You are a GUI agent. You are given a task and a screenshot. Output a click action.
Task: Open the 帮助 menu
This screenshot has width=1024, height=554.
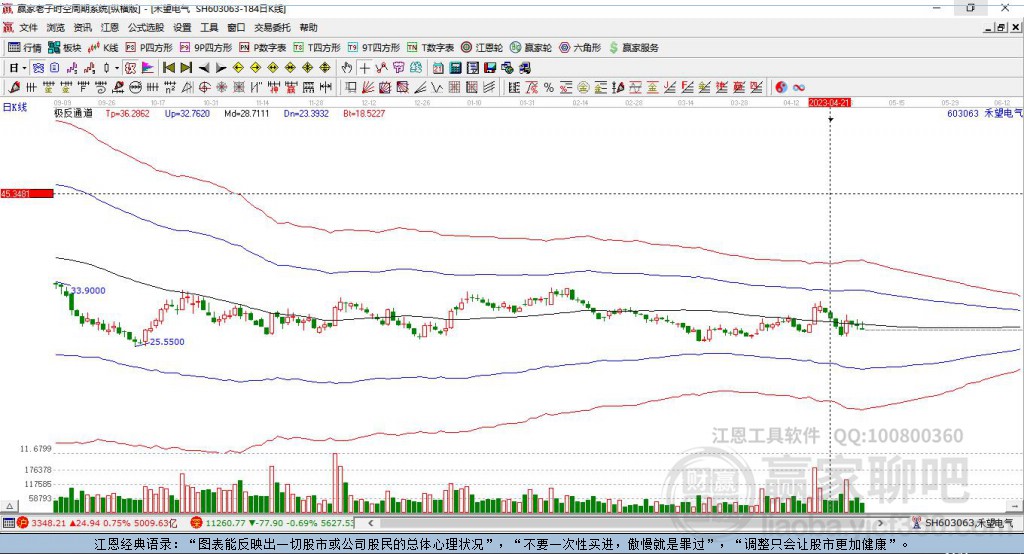point(308,27)
